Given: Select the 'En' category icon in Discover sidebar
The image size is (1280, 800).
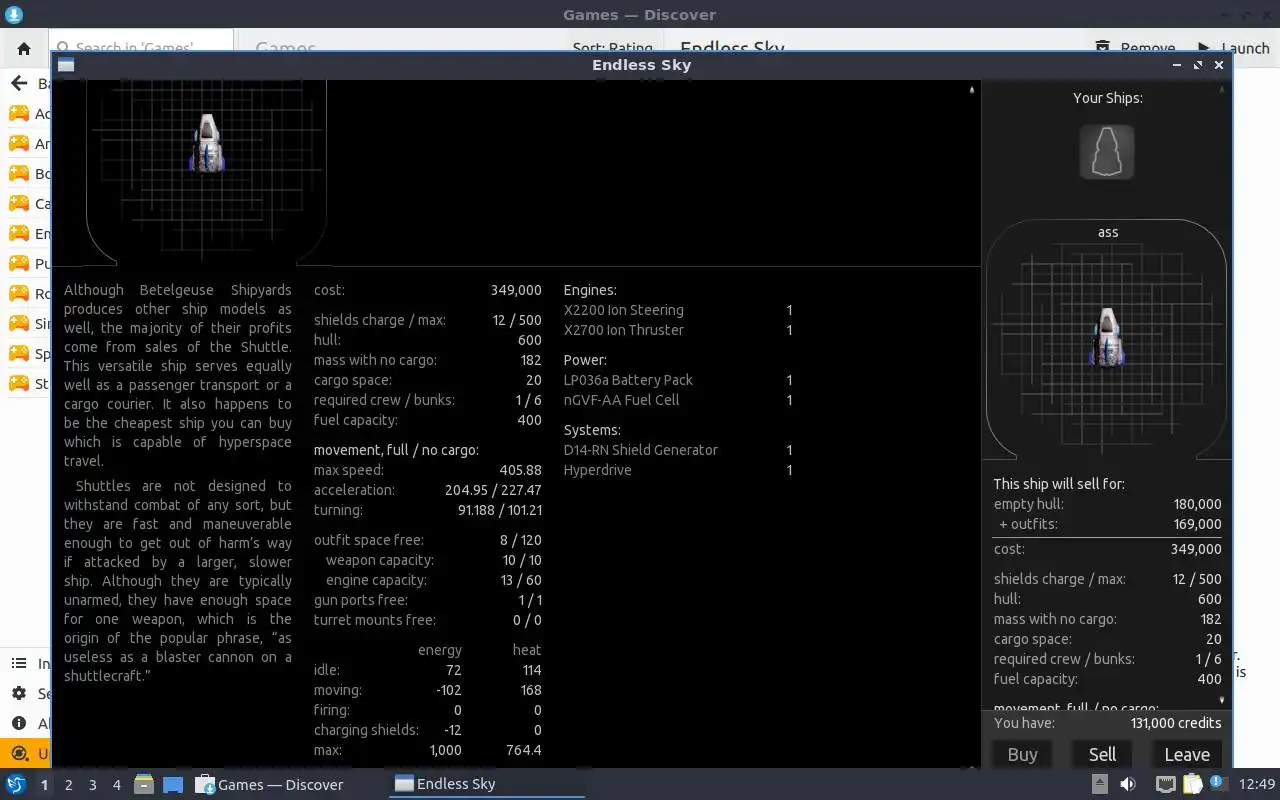Looking at the screenshot, I should click(x=19, y=233).
